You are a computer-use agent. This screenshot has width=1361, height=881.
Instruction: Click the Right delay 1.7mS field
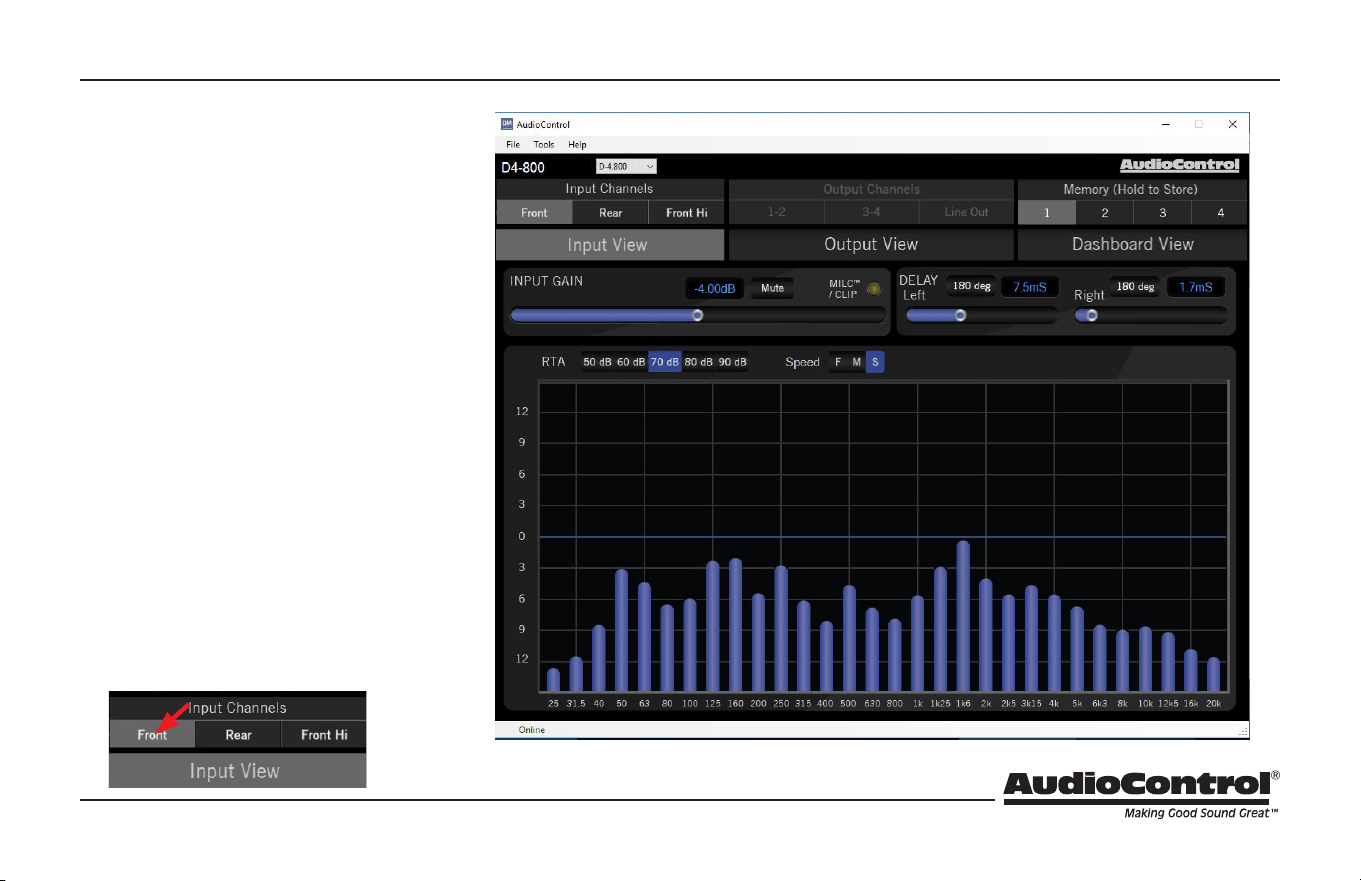(x=1195, y=287)
